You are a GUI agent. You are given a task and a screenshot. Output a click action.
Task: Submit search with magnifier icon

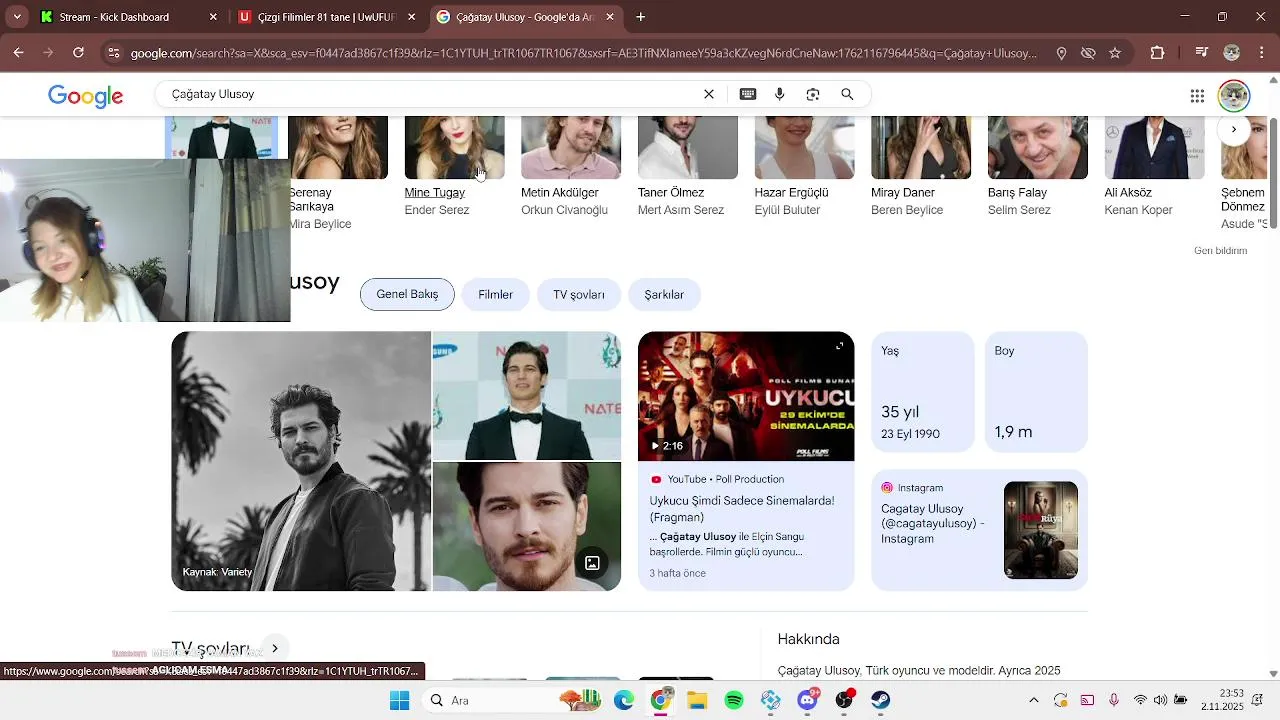coord(847,94)
